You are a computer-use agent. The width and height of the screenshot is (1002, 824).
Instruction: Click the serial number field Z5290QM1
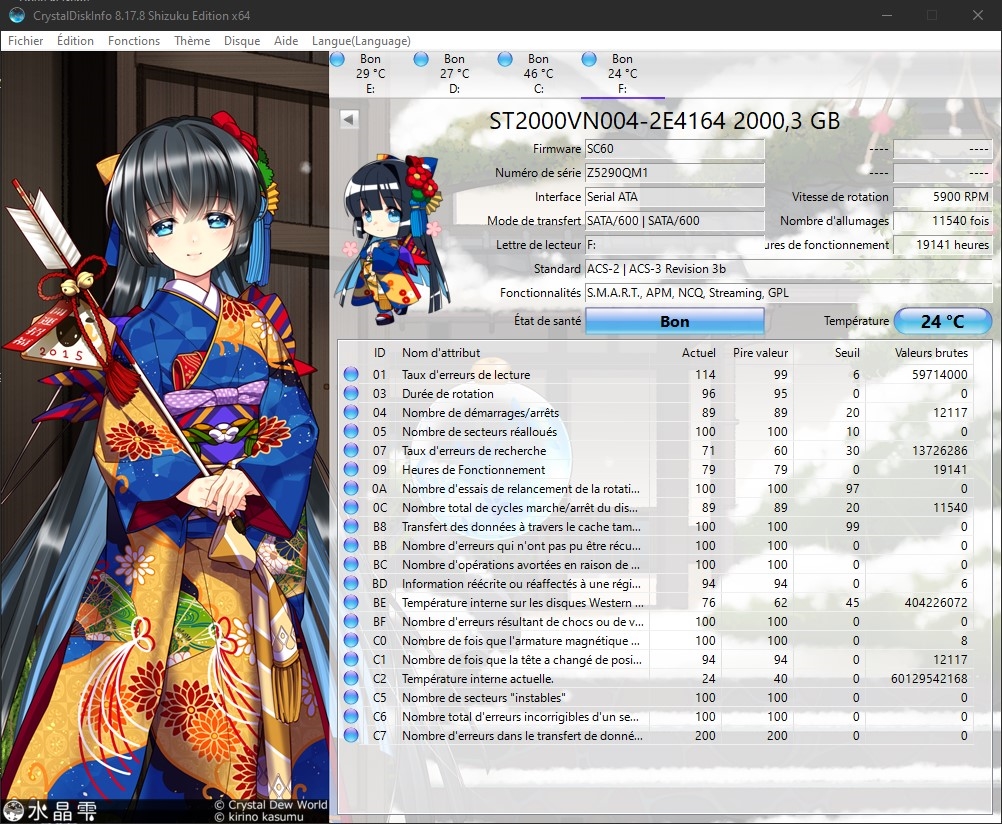click(x=675, y=173)
